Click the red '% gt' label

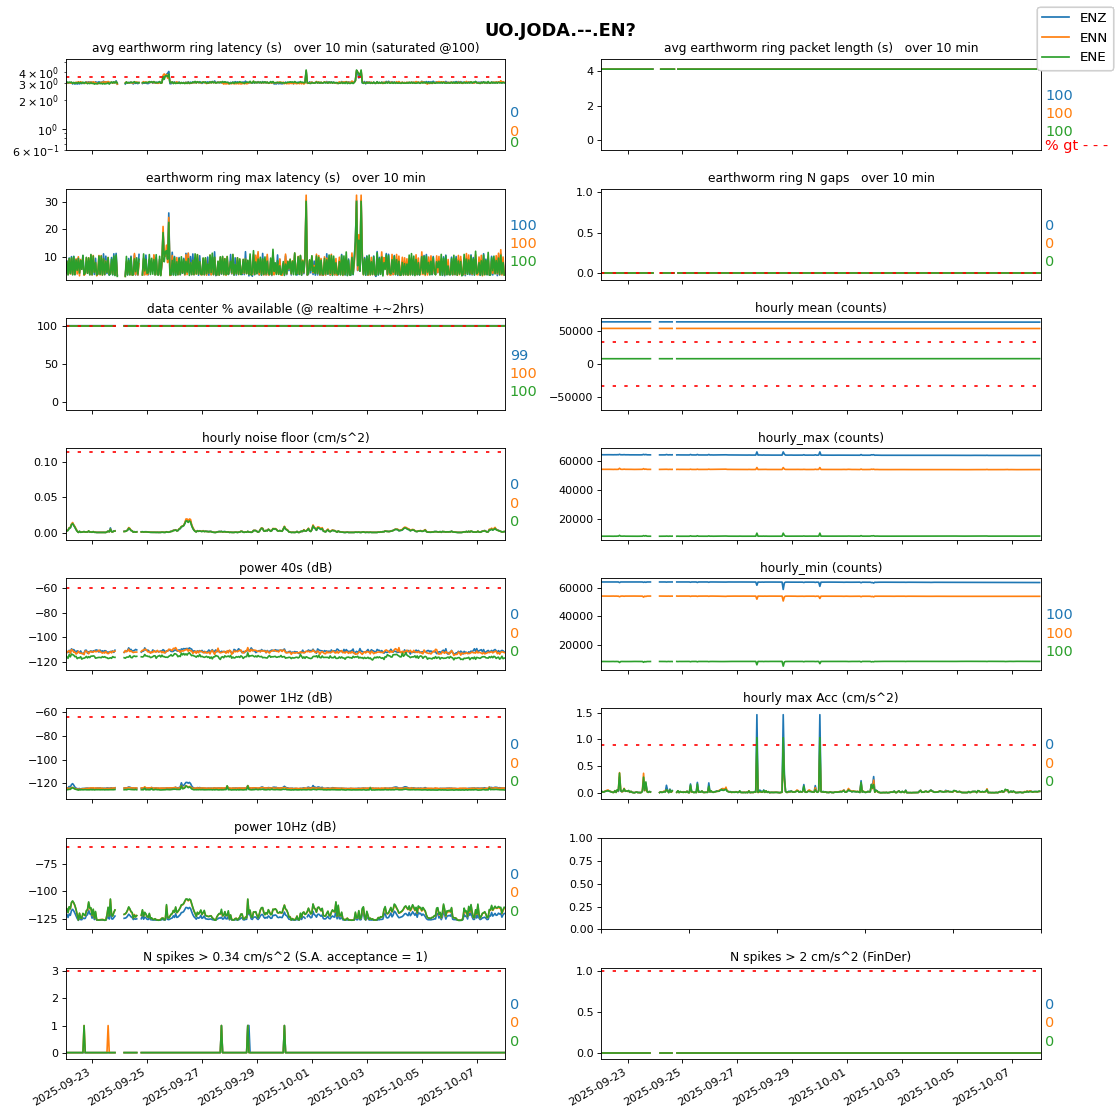click(x=1062, y=146)
